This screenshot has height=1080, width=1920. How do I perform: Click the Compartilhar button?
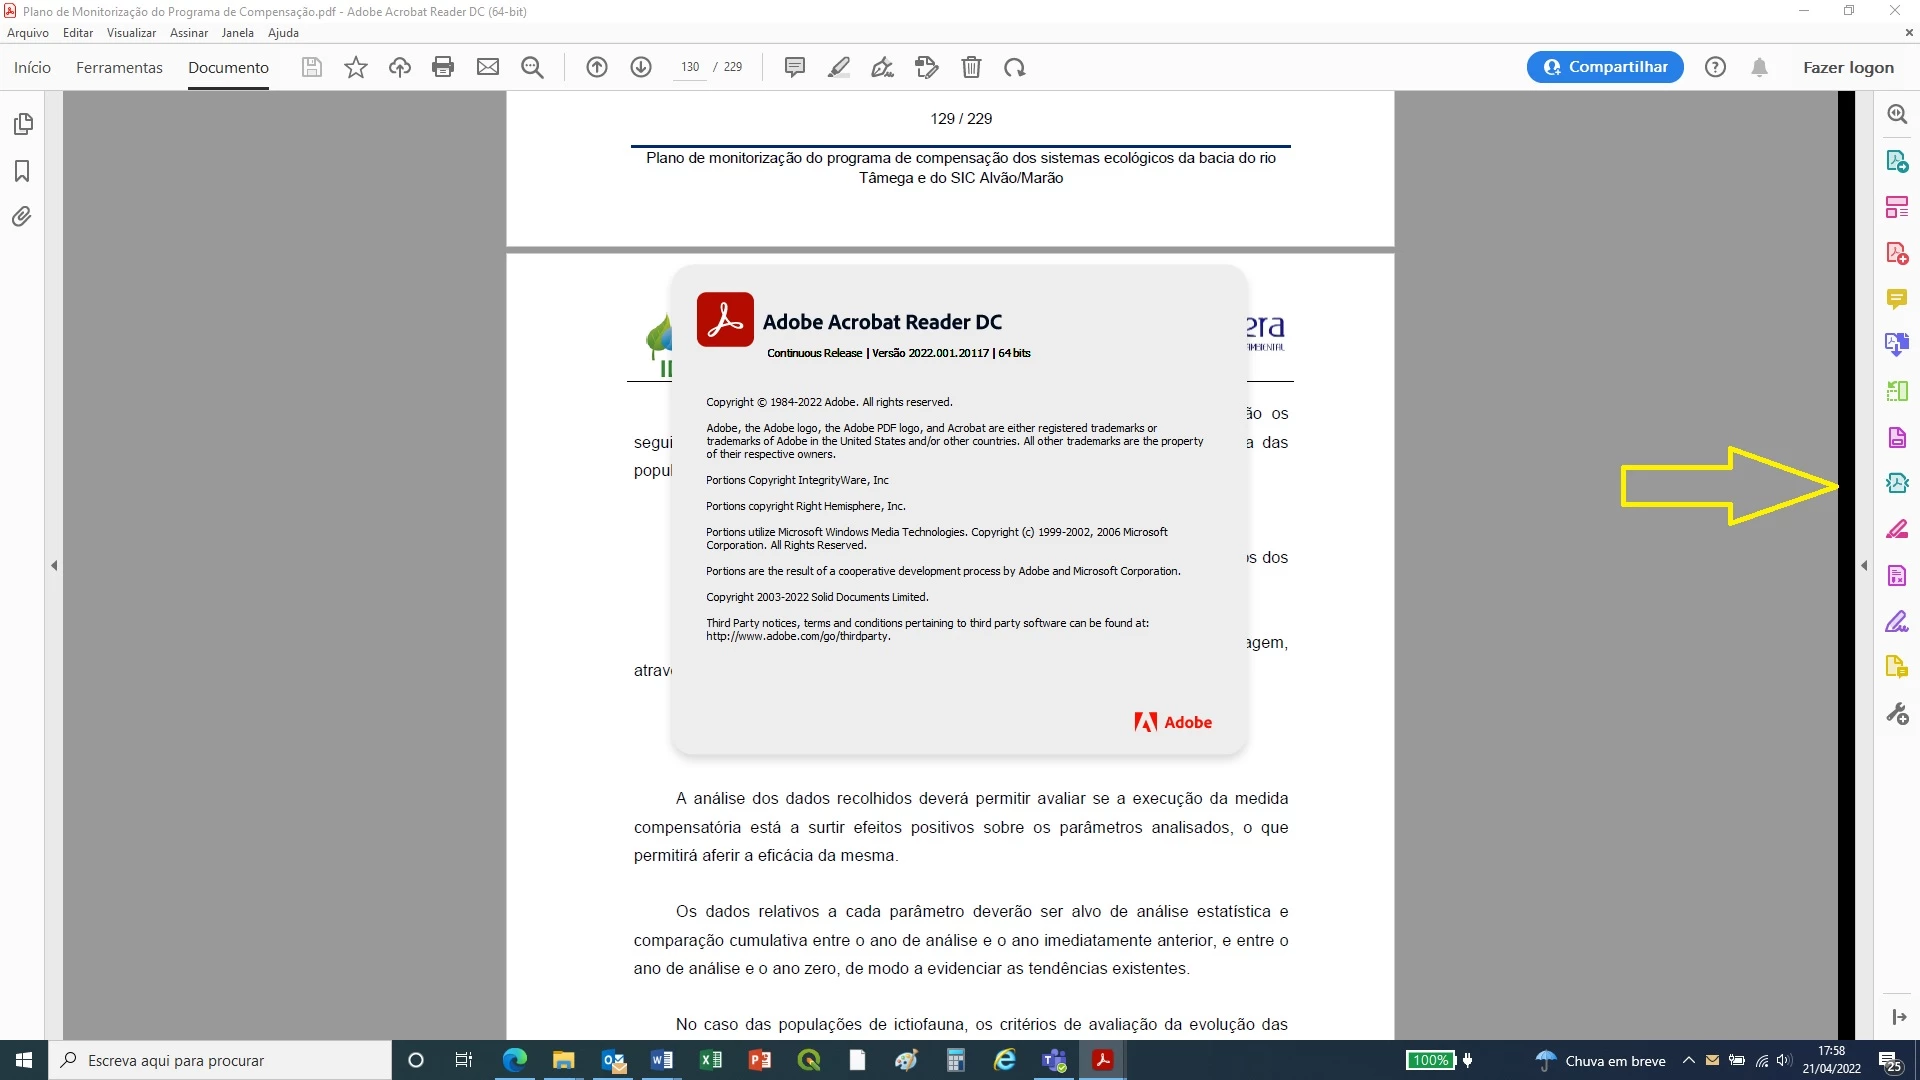pos(1605,67)
